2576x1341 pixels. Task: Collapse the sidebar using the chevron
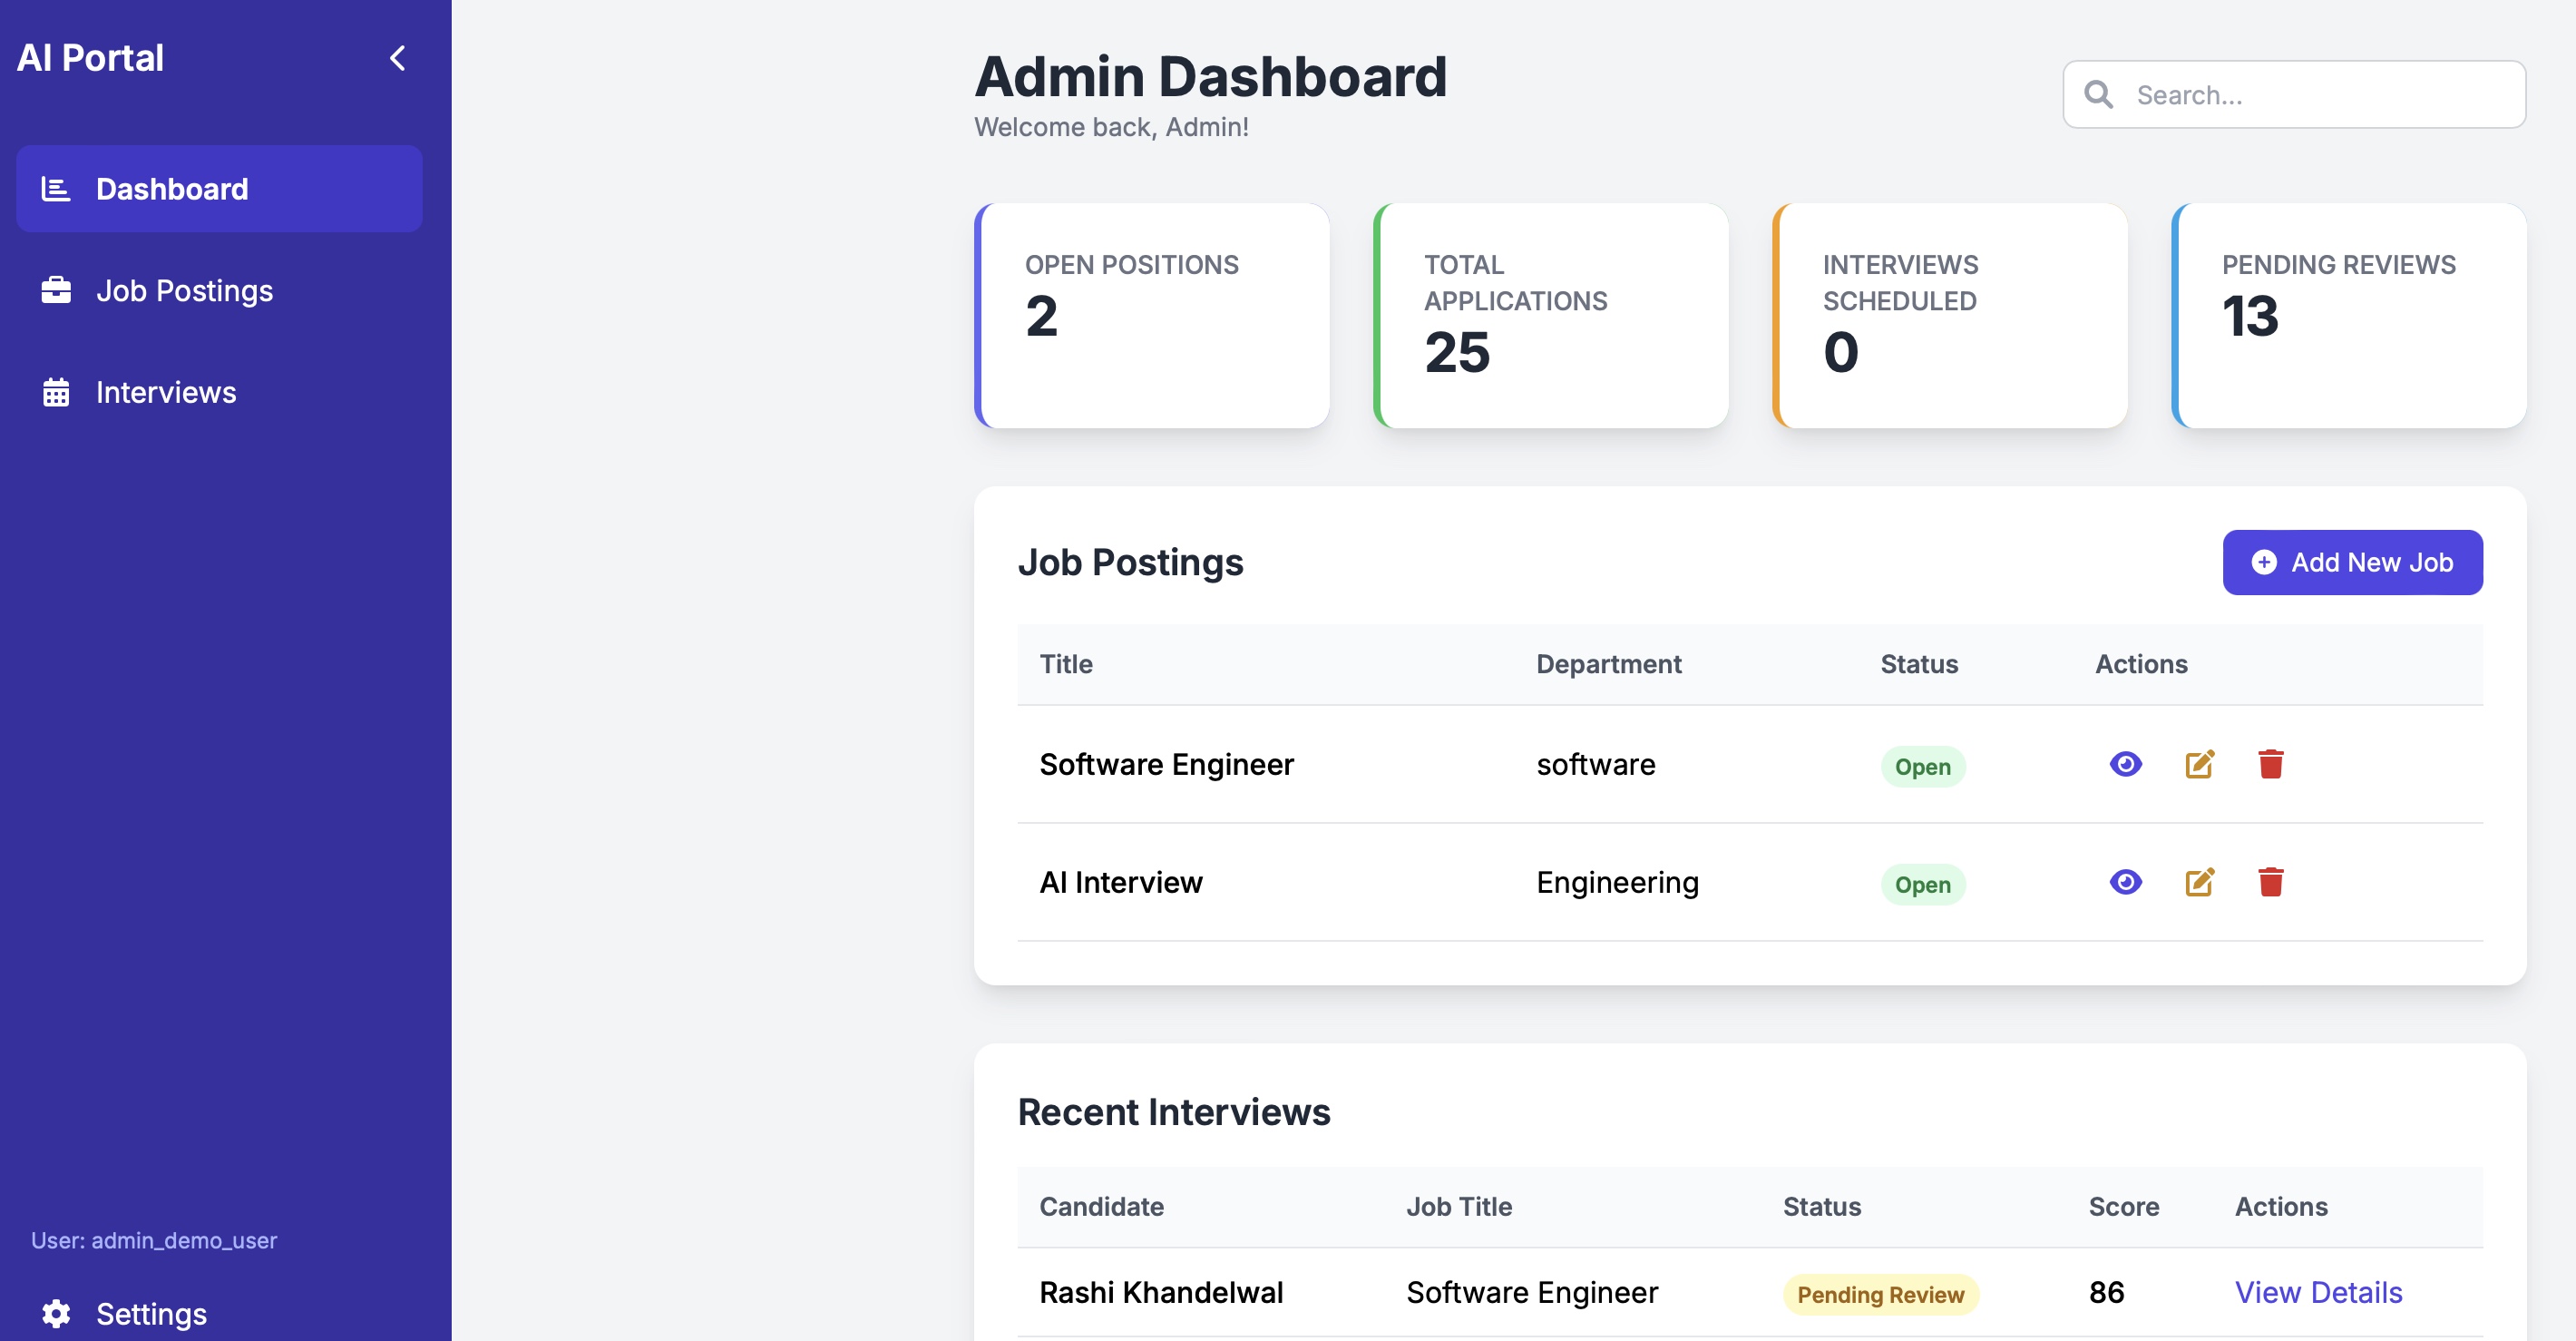coord(397,57)
